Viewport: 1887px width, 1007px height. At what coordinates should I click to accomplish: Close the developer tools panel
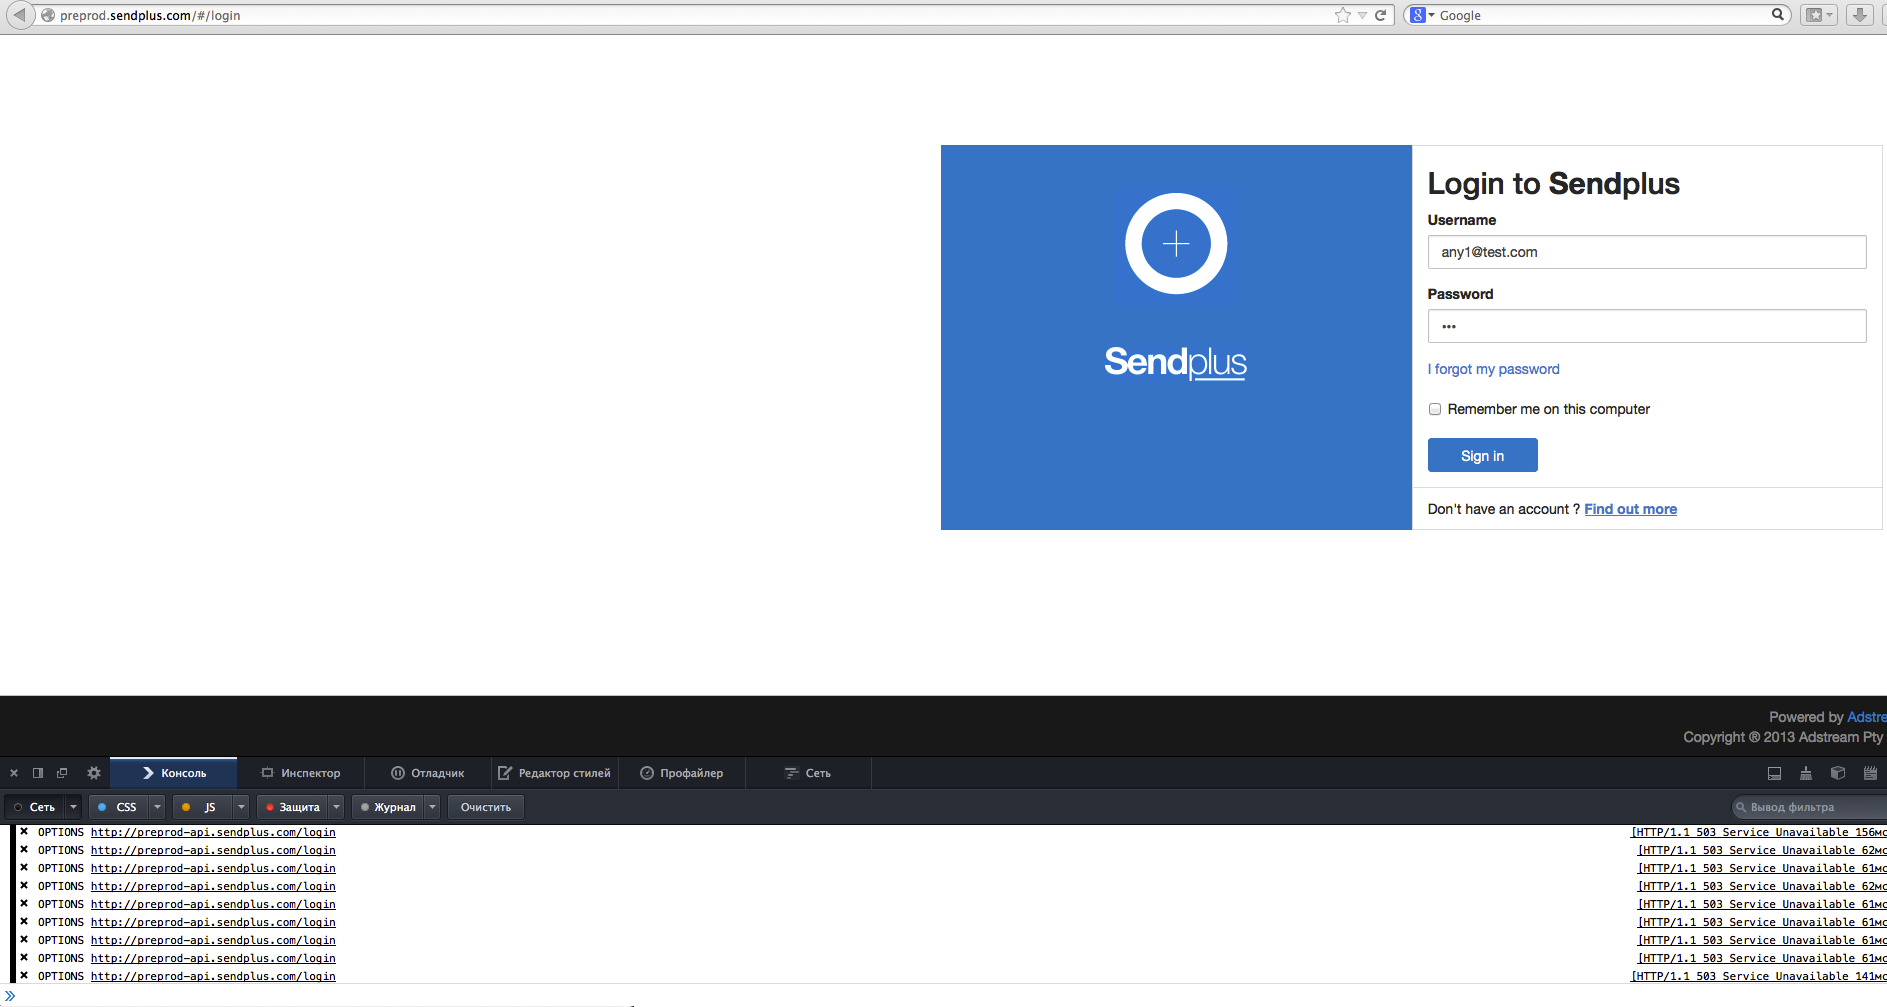click(x=14, y=773)
